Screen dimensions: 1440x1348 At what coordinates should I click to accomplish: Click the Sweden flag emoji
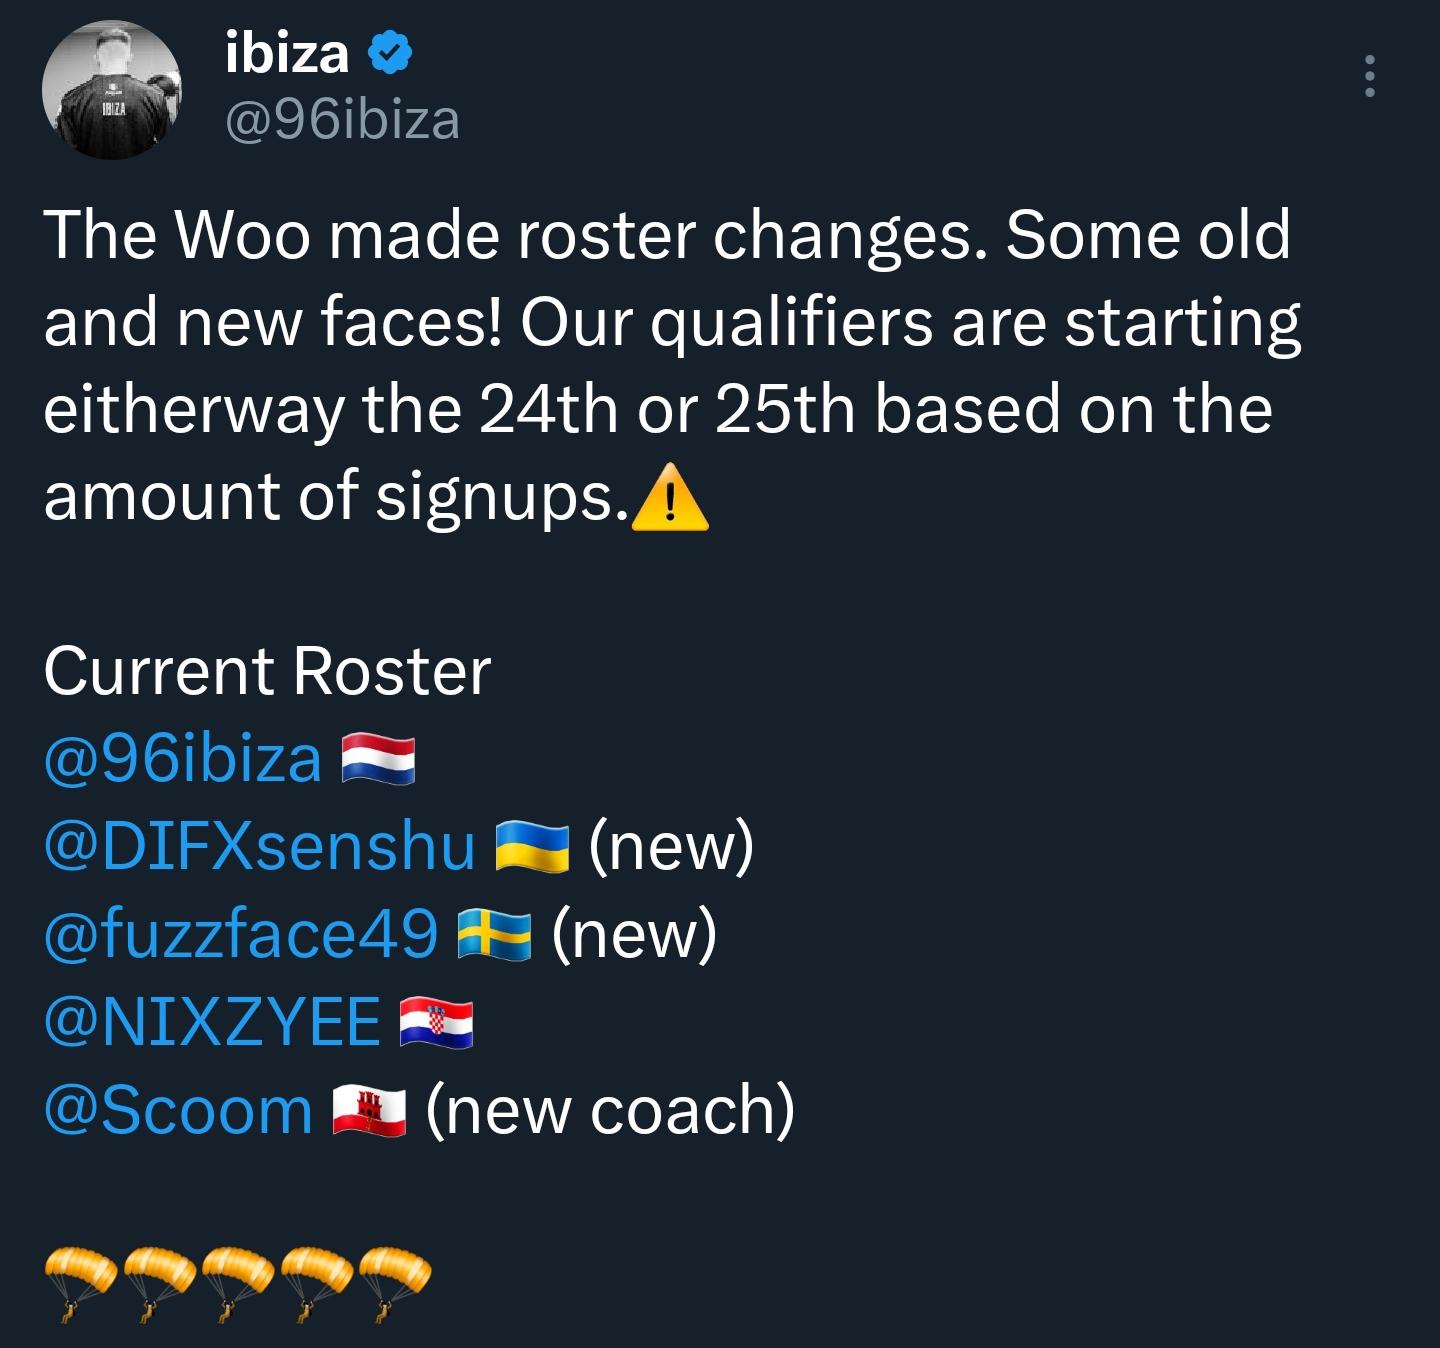point(494,935)
